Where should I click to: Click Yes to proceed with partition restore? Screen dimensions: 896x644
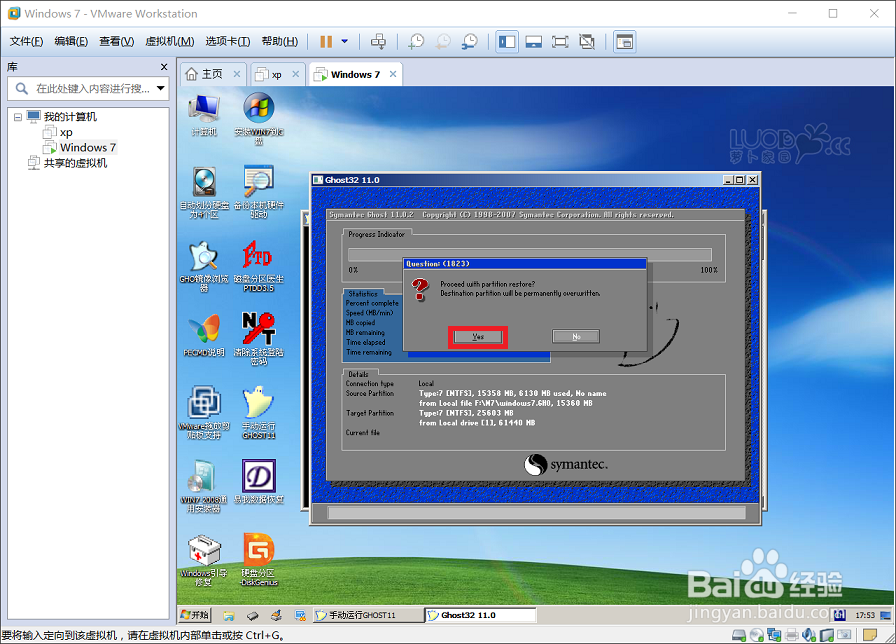click(478, 337)
